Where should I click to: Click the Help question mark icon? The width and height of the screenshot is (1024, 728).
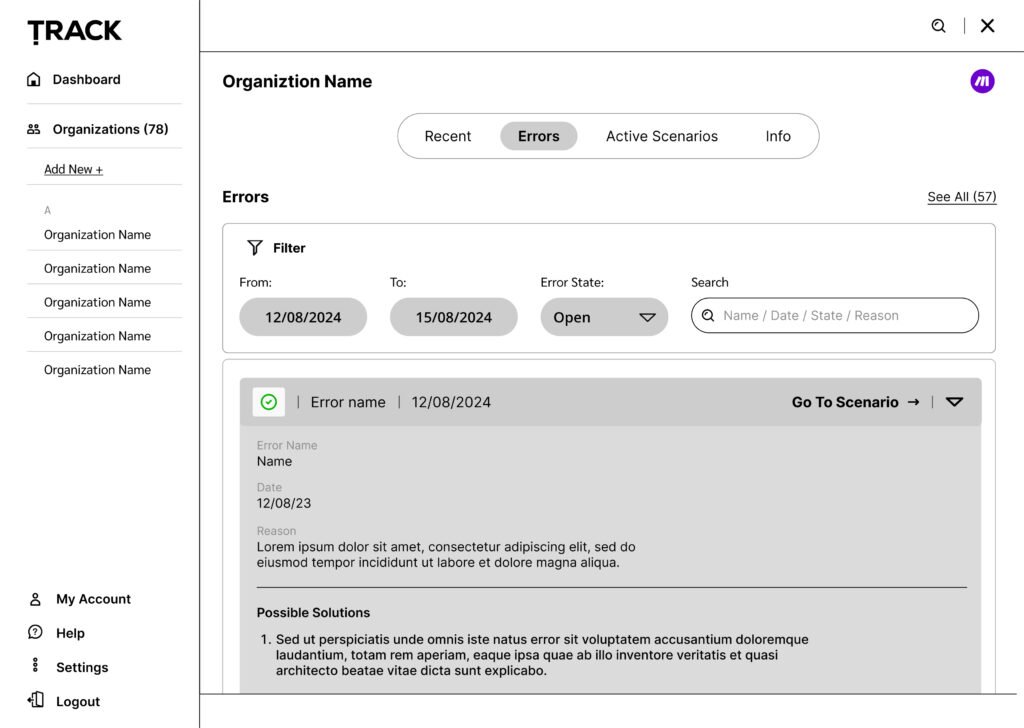pyautogui.click(x=35, y=632)
